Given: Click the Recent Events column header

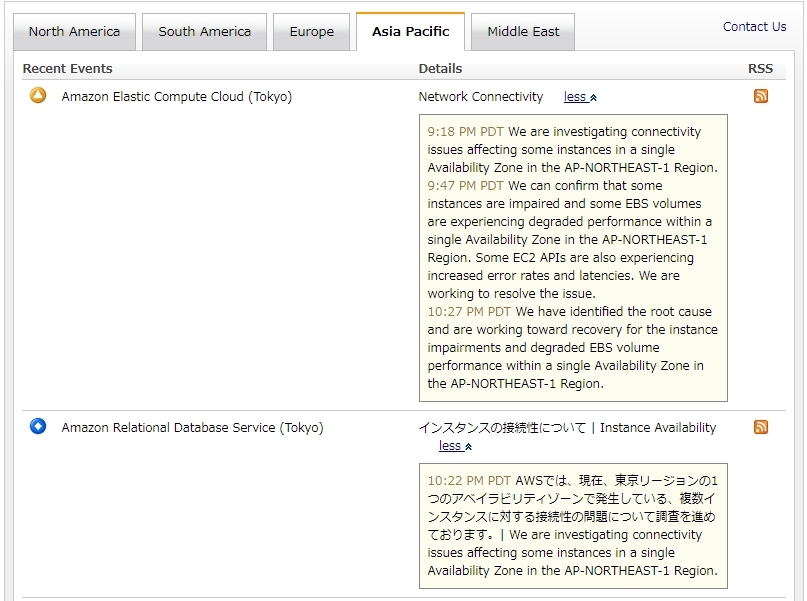Looking at the screenshot, I should click(68, 69).
